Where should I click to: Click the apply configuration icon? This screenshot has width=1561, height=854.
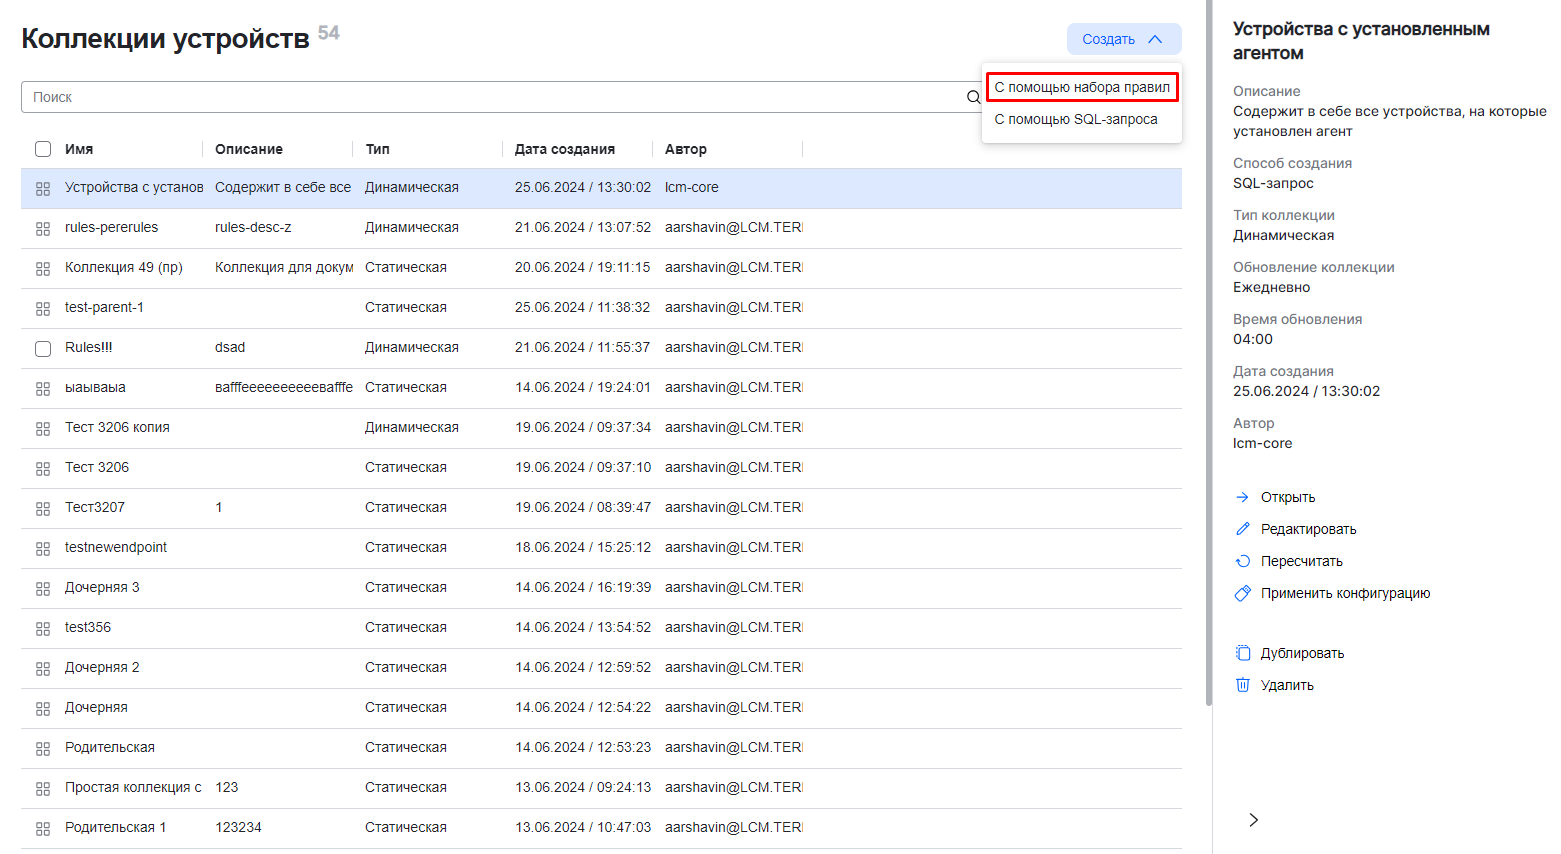click(x=1242, y=593)
